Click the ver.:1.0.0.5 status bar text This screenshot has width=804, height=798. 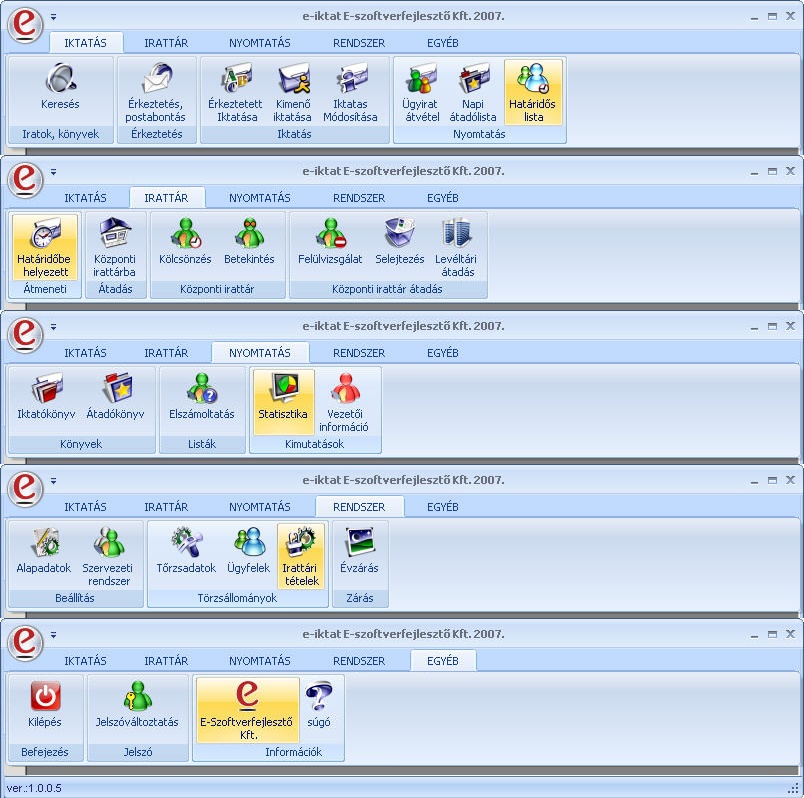(x=34, y=788)
